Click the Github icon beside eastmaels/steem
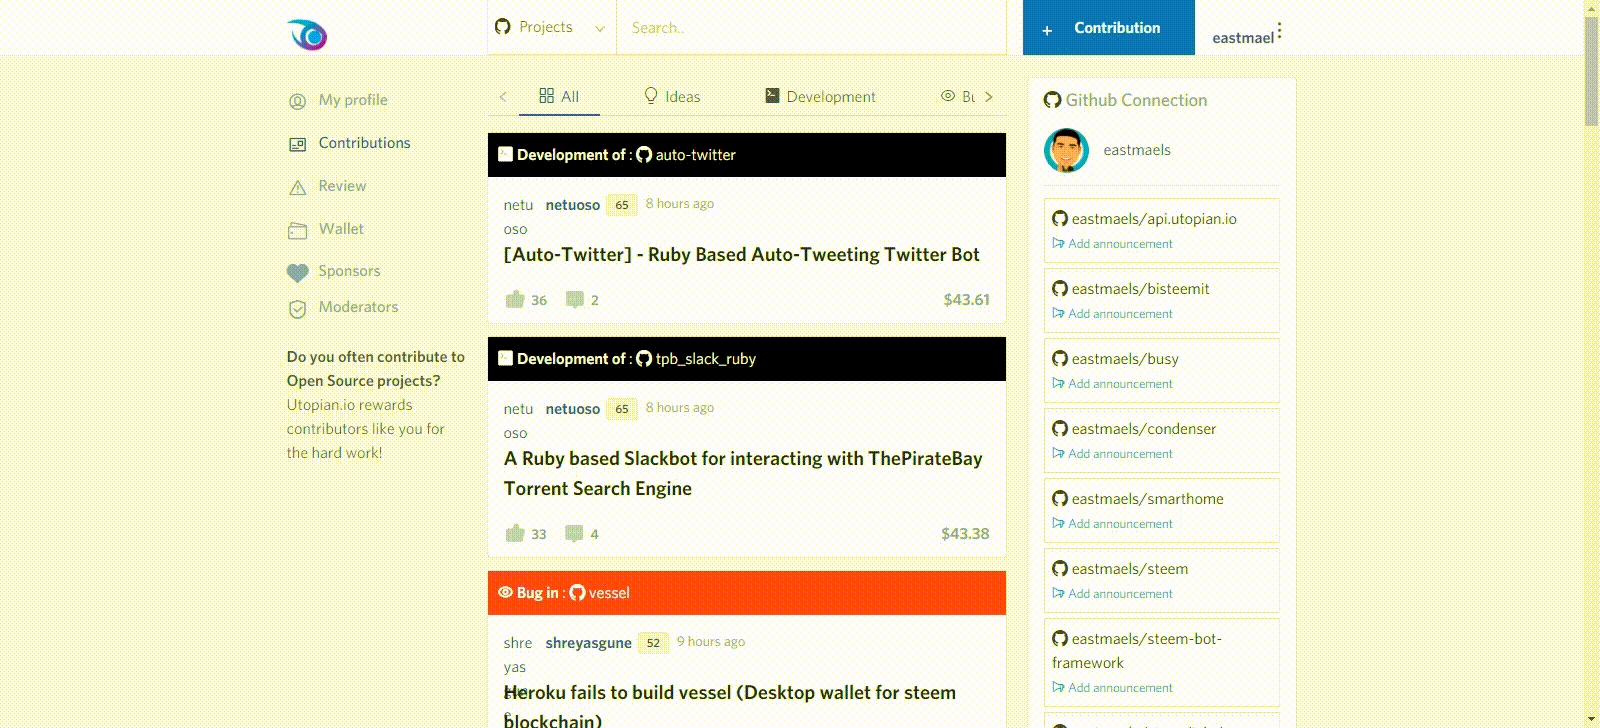The width and height of the screenshot is (1600, 728). point(1060,568)
